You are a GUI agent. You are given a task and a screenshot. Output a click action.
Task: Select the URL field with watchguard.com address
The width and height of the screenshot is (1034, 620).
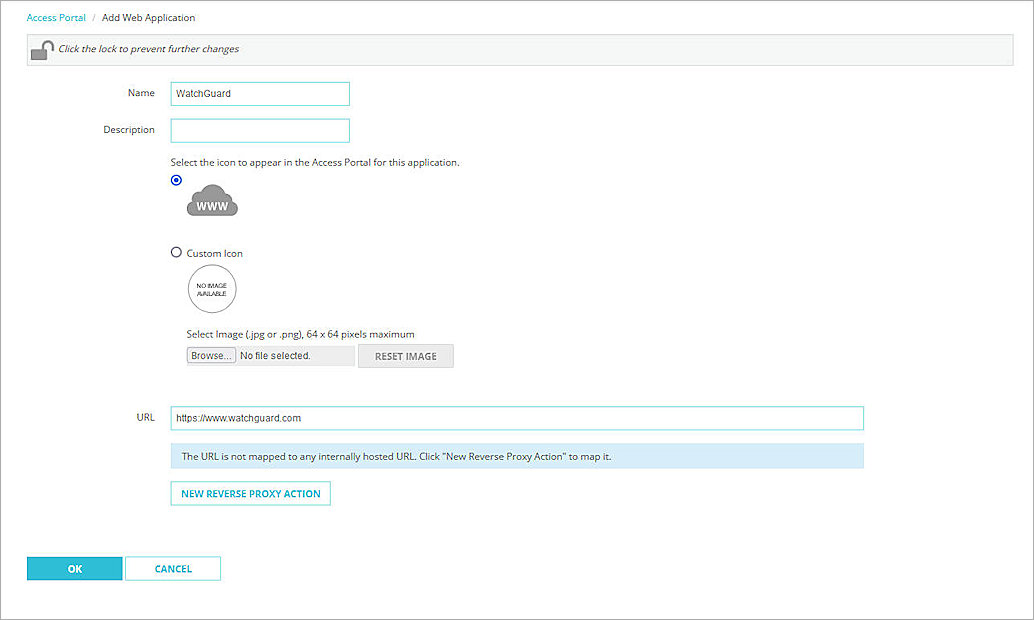(516, 418)
